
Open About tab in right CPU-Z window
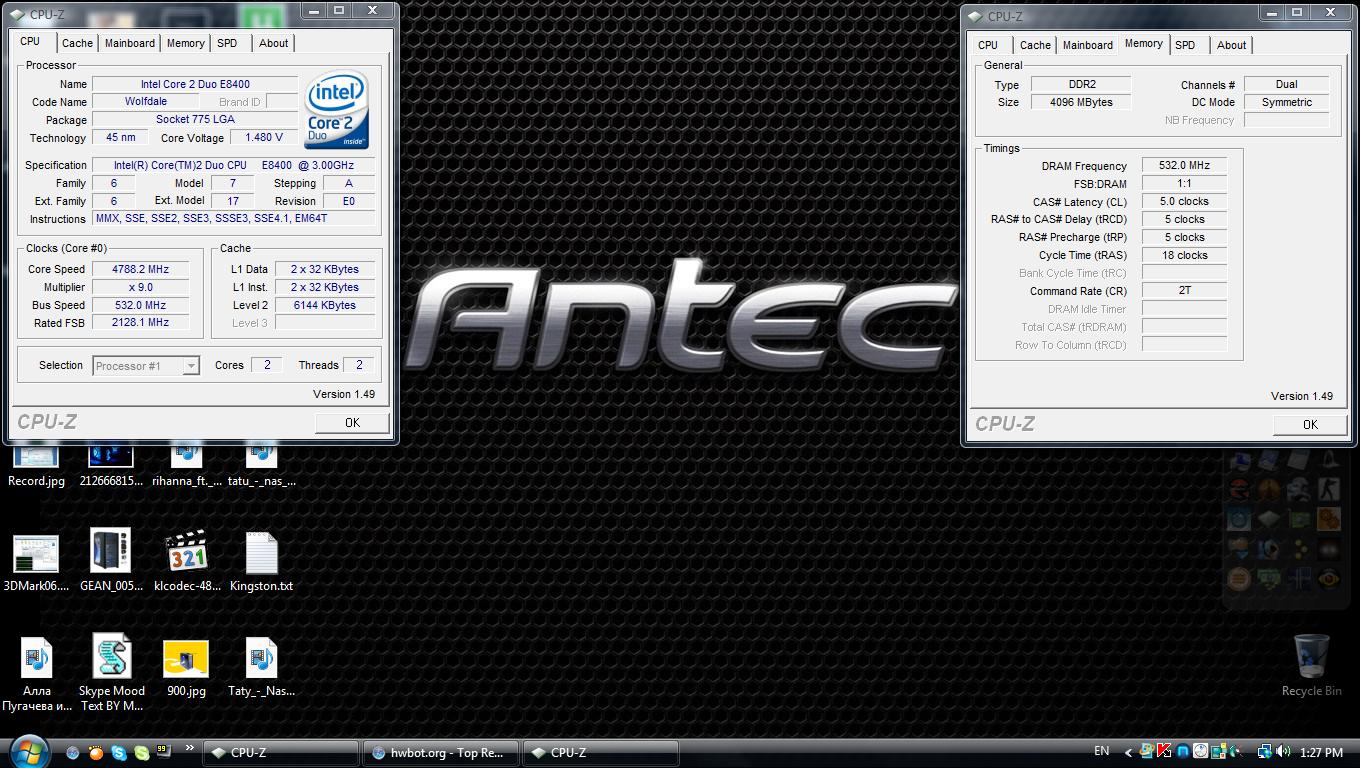click(x=1231, y=45)
